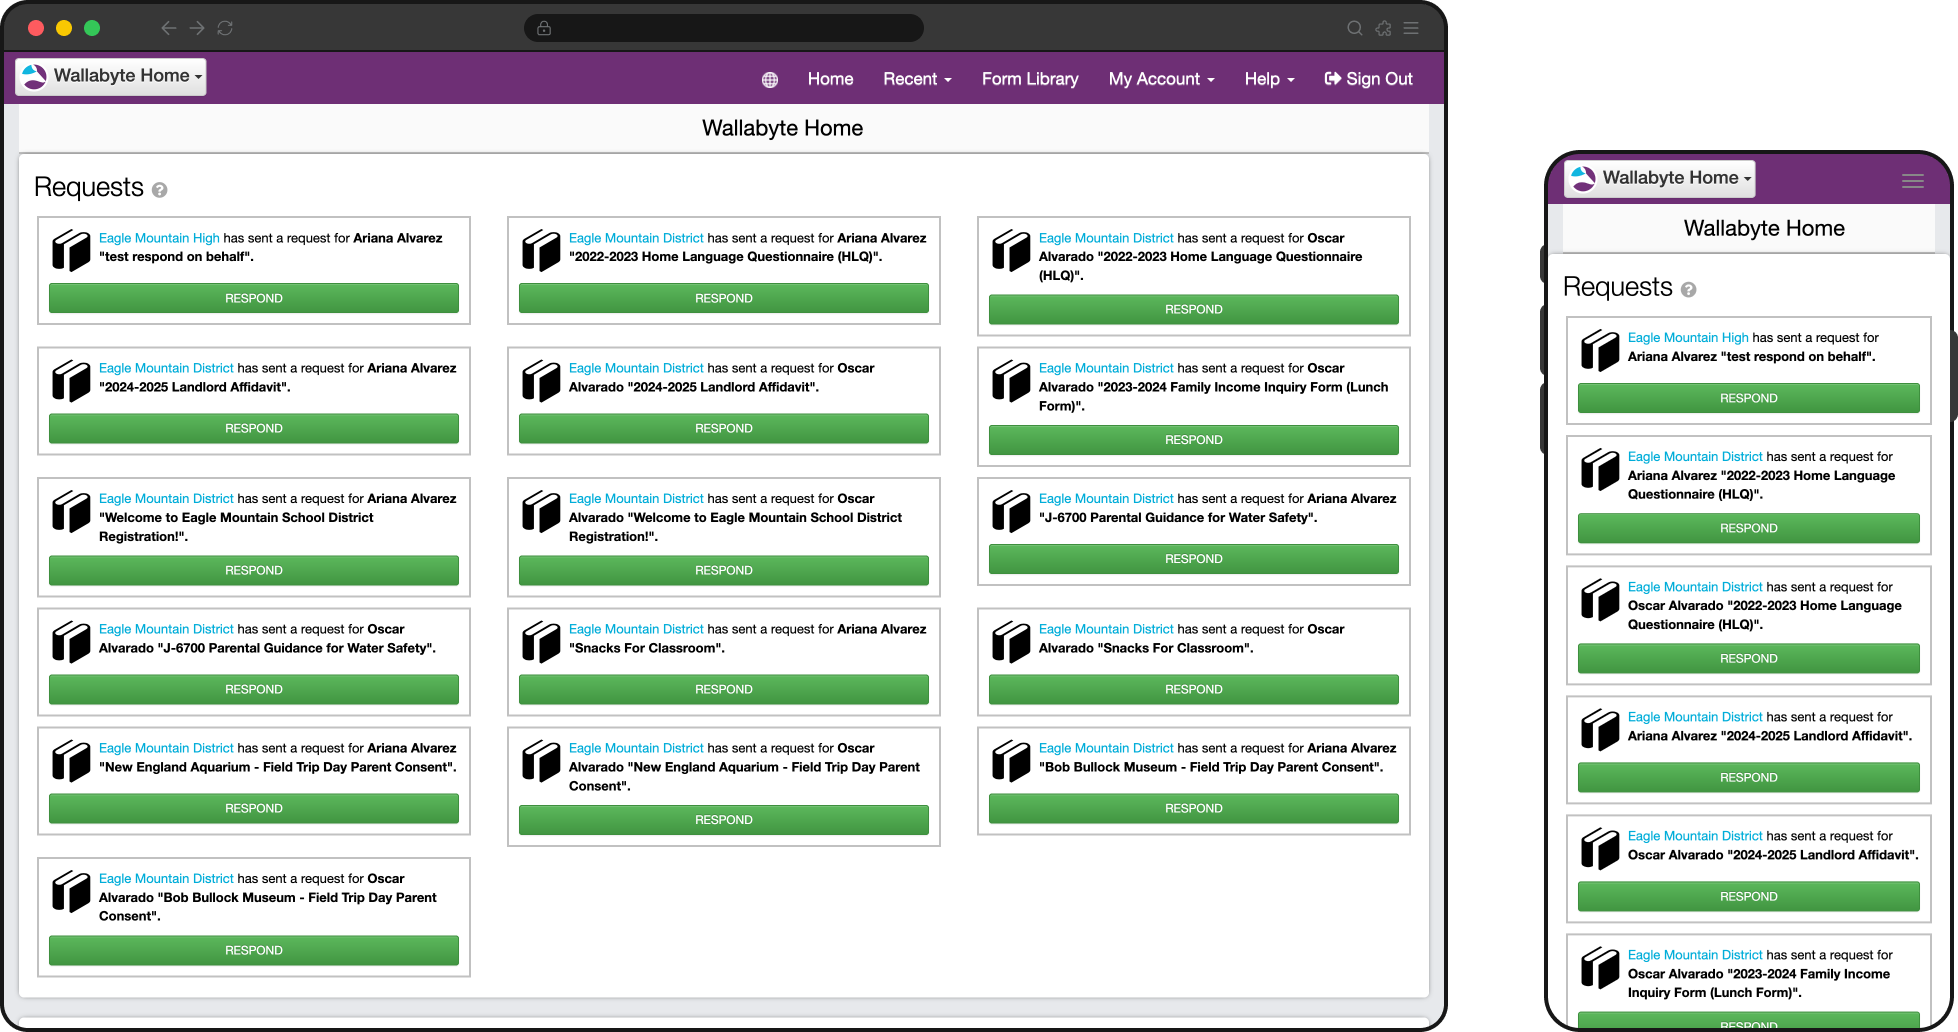Open the Help dropdown menu
1958x1032 pixels.
(x=1268, y=79)
